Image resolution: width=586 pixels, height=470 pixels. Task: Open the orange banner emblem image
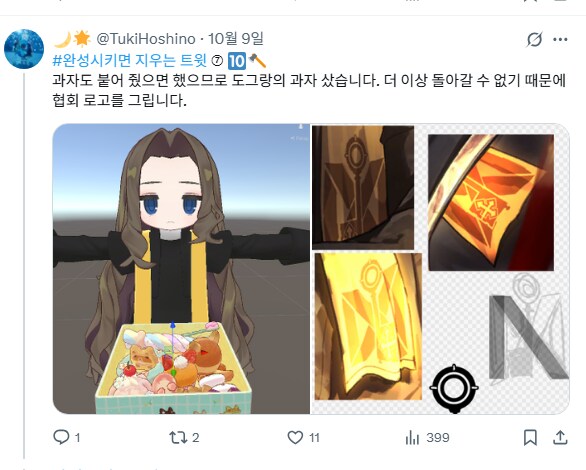tap(491, 202)
